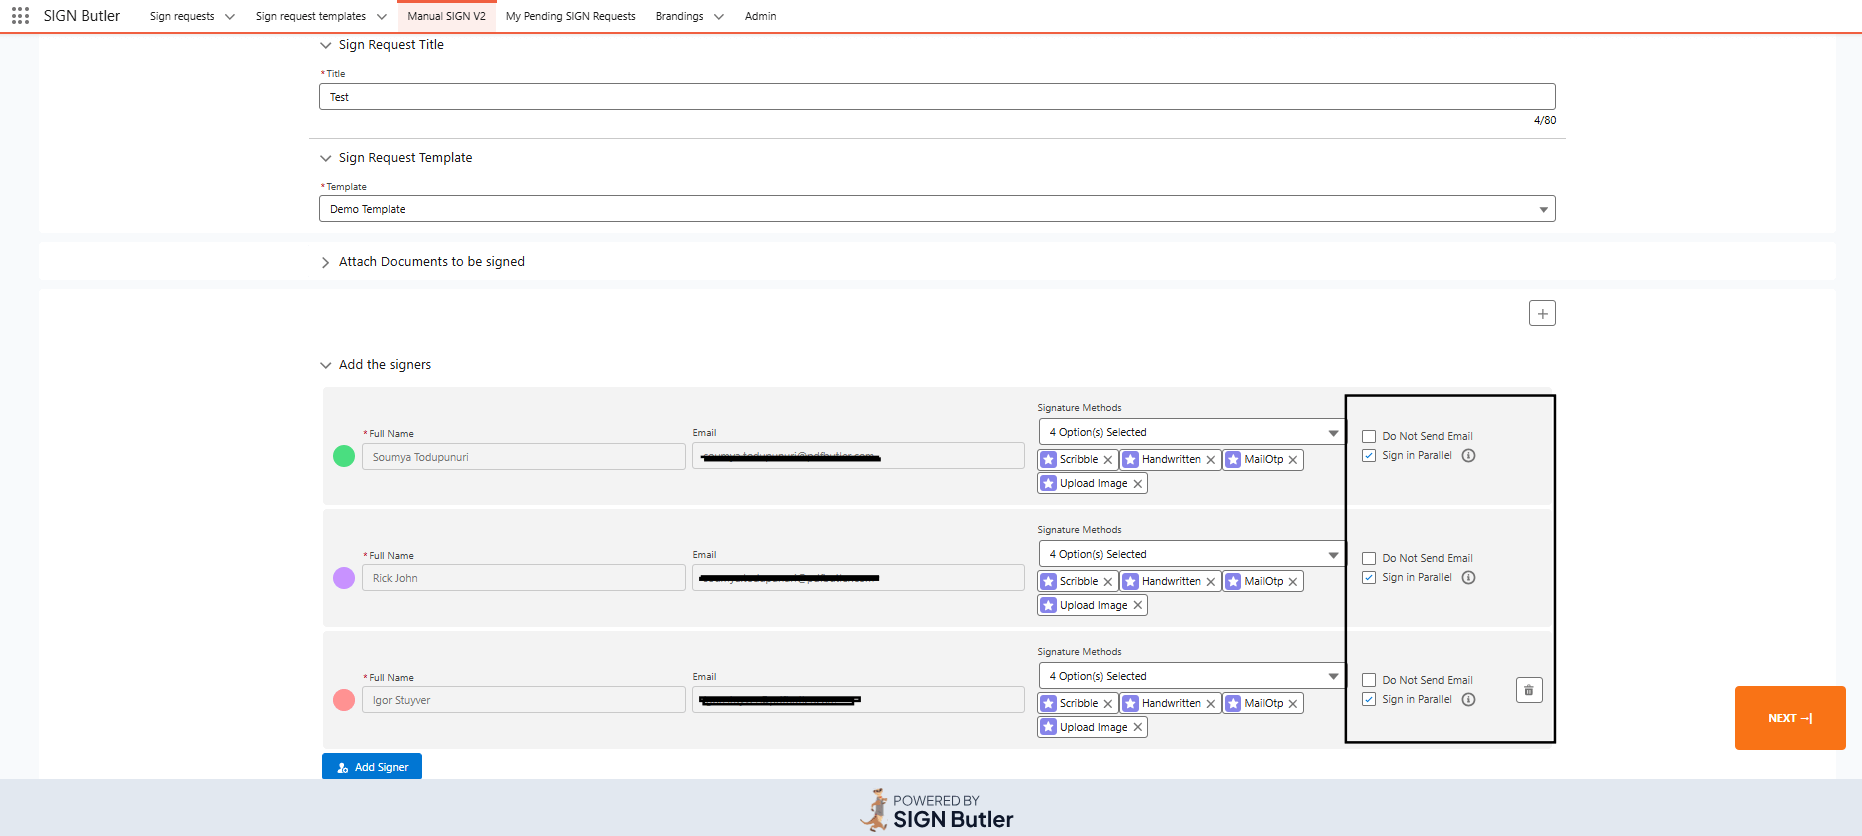Click the Add Signer button
The image size is (1862, 836).
(x=372, y=767)
